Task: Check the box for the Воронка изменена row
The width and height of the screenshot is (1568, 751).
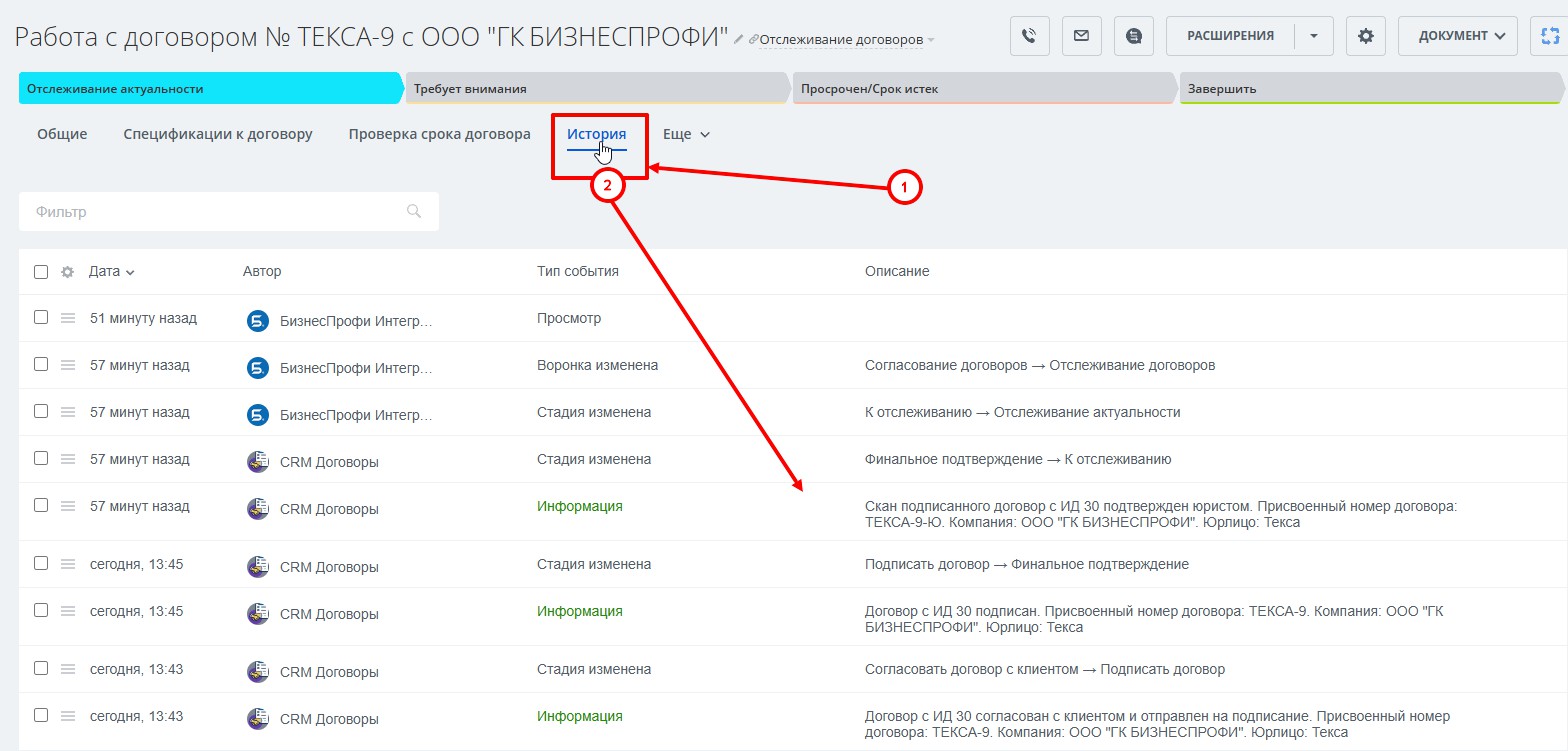Action: [x=41, y=364]
